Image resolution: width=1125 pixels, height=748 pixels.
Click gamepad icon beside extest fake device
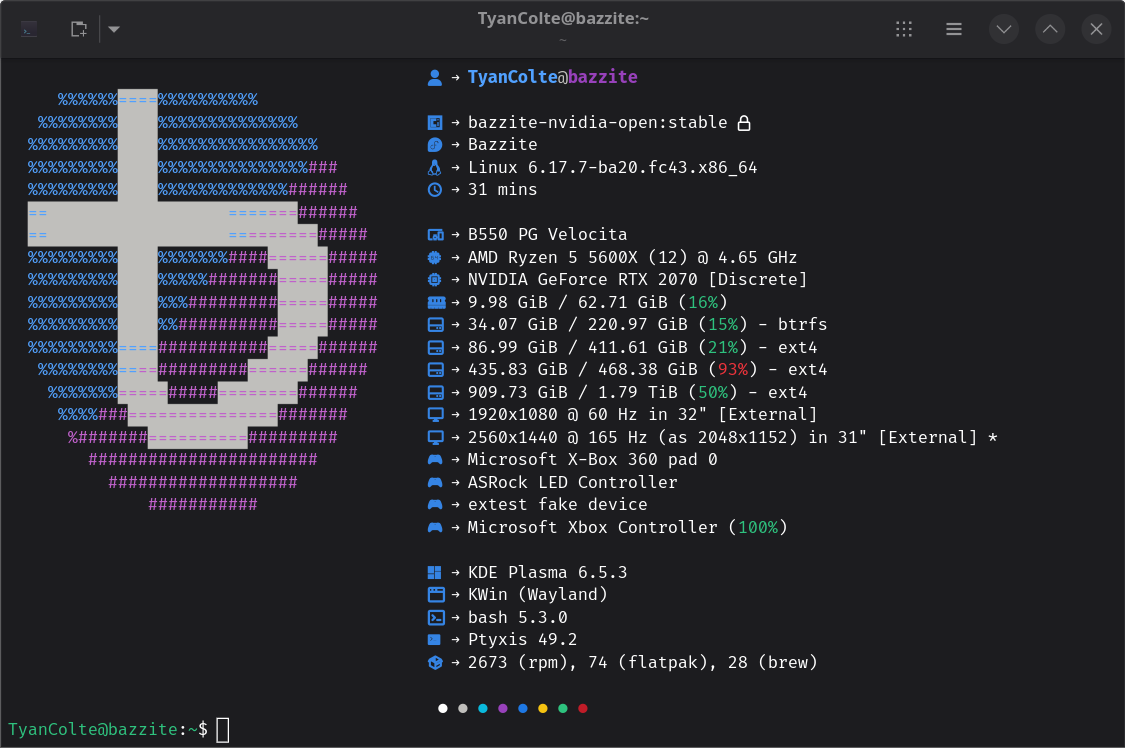(435, 505)
